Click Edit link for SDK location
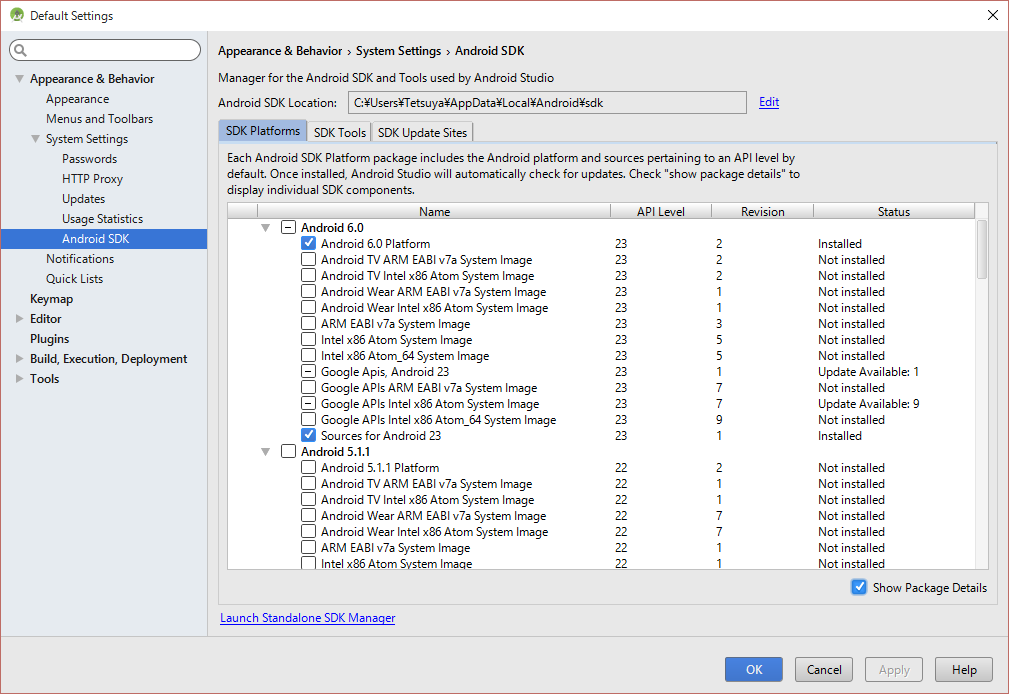Viewport: 1009px width, 694px height. [769, 102]
